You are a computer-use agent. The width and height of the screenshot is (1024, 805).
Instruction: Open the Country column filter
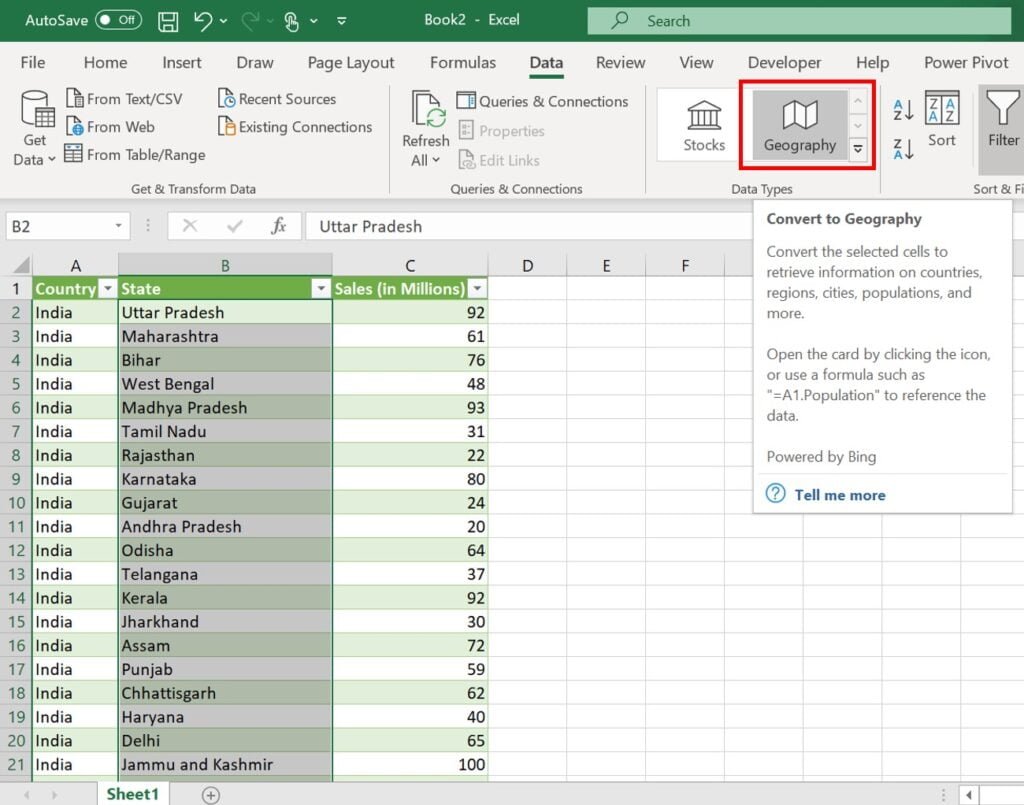coord(108,288)
